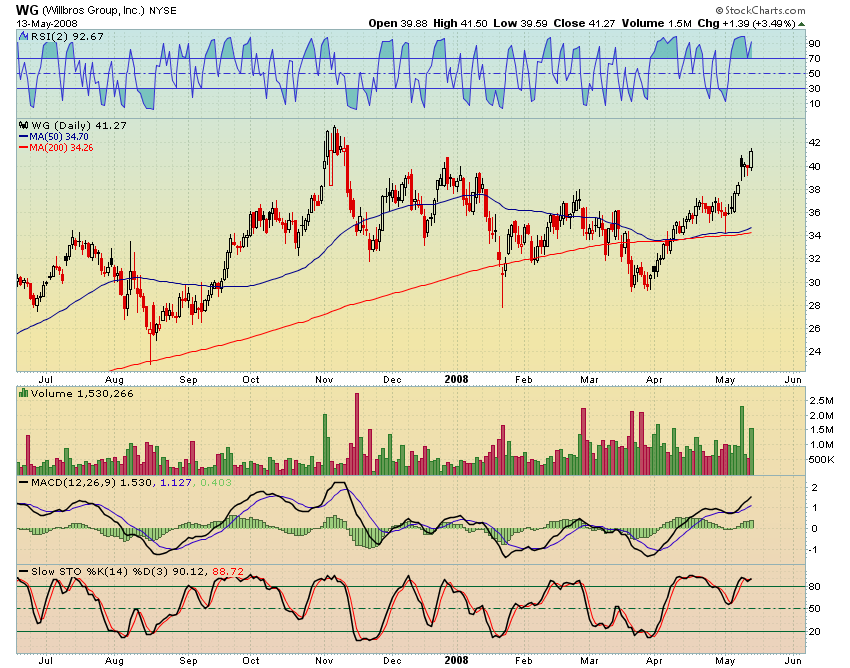Click the '80' Slow STO axis label

pyautogui.click(x=814, y=587)
